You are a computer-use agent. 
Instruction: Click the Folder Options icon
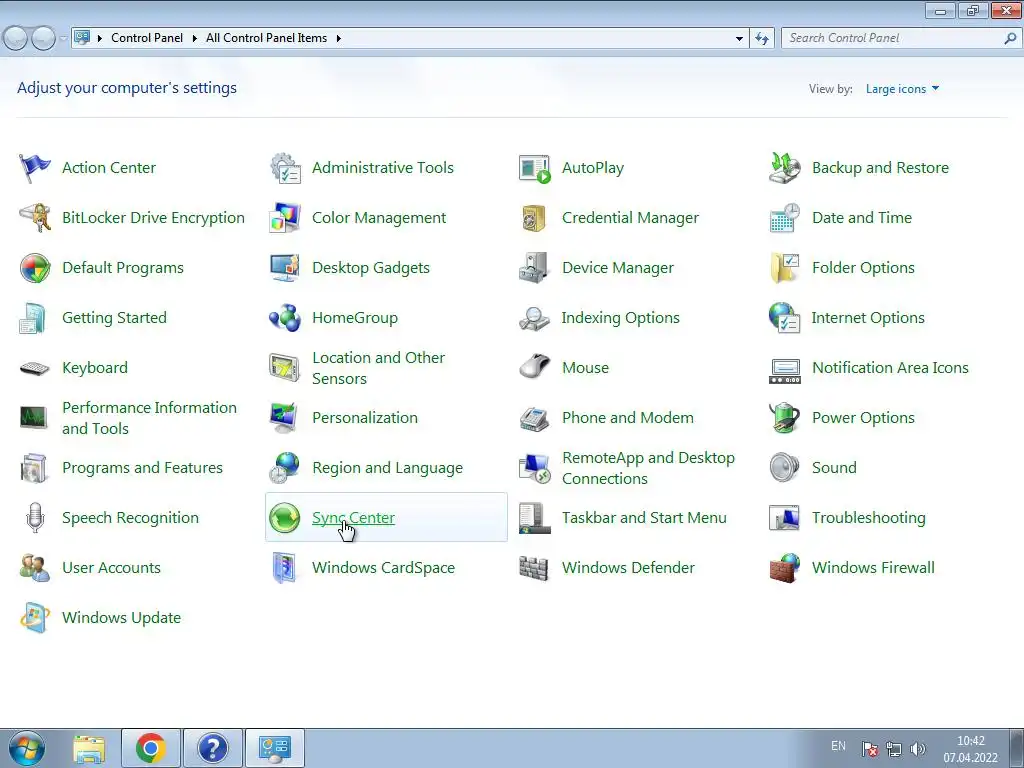[x=785, y=268]
